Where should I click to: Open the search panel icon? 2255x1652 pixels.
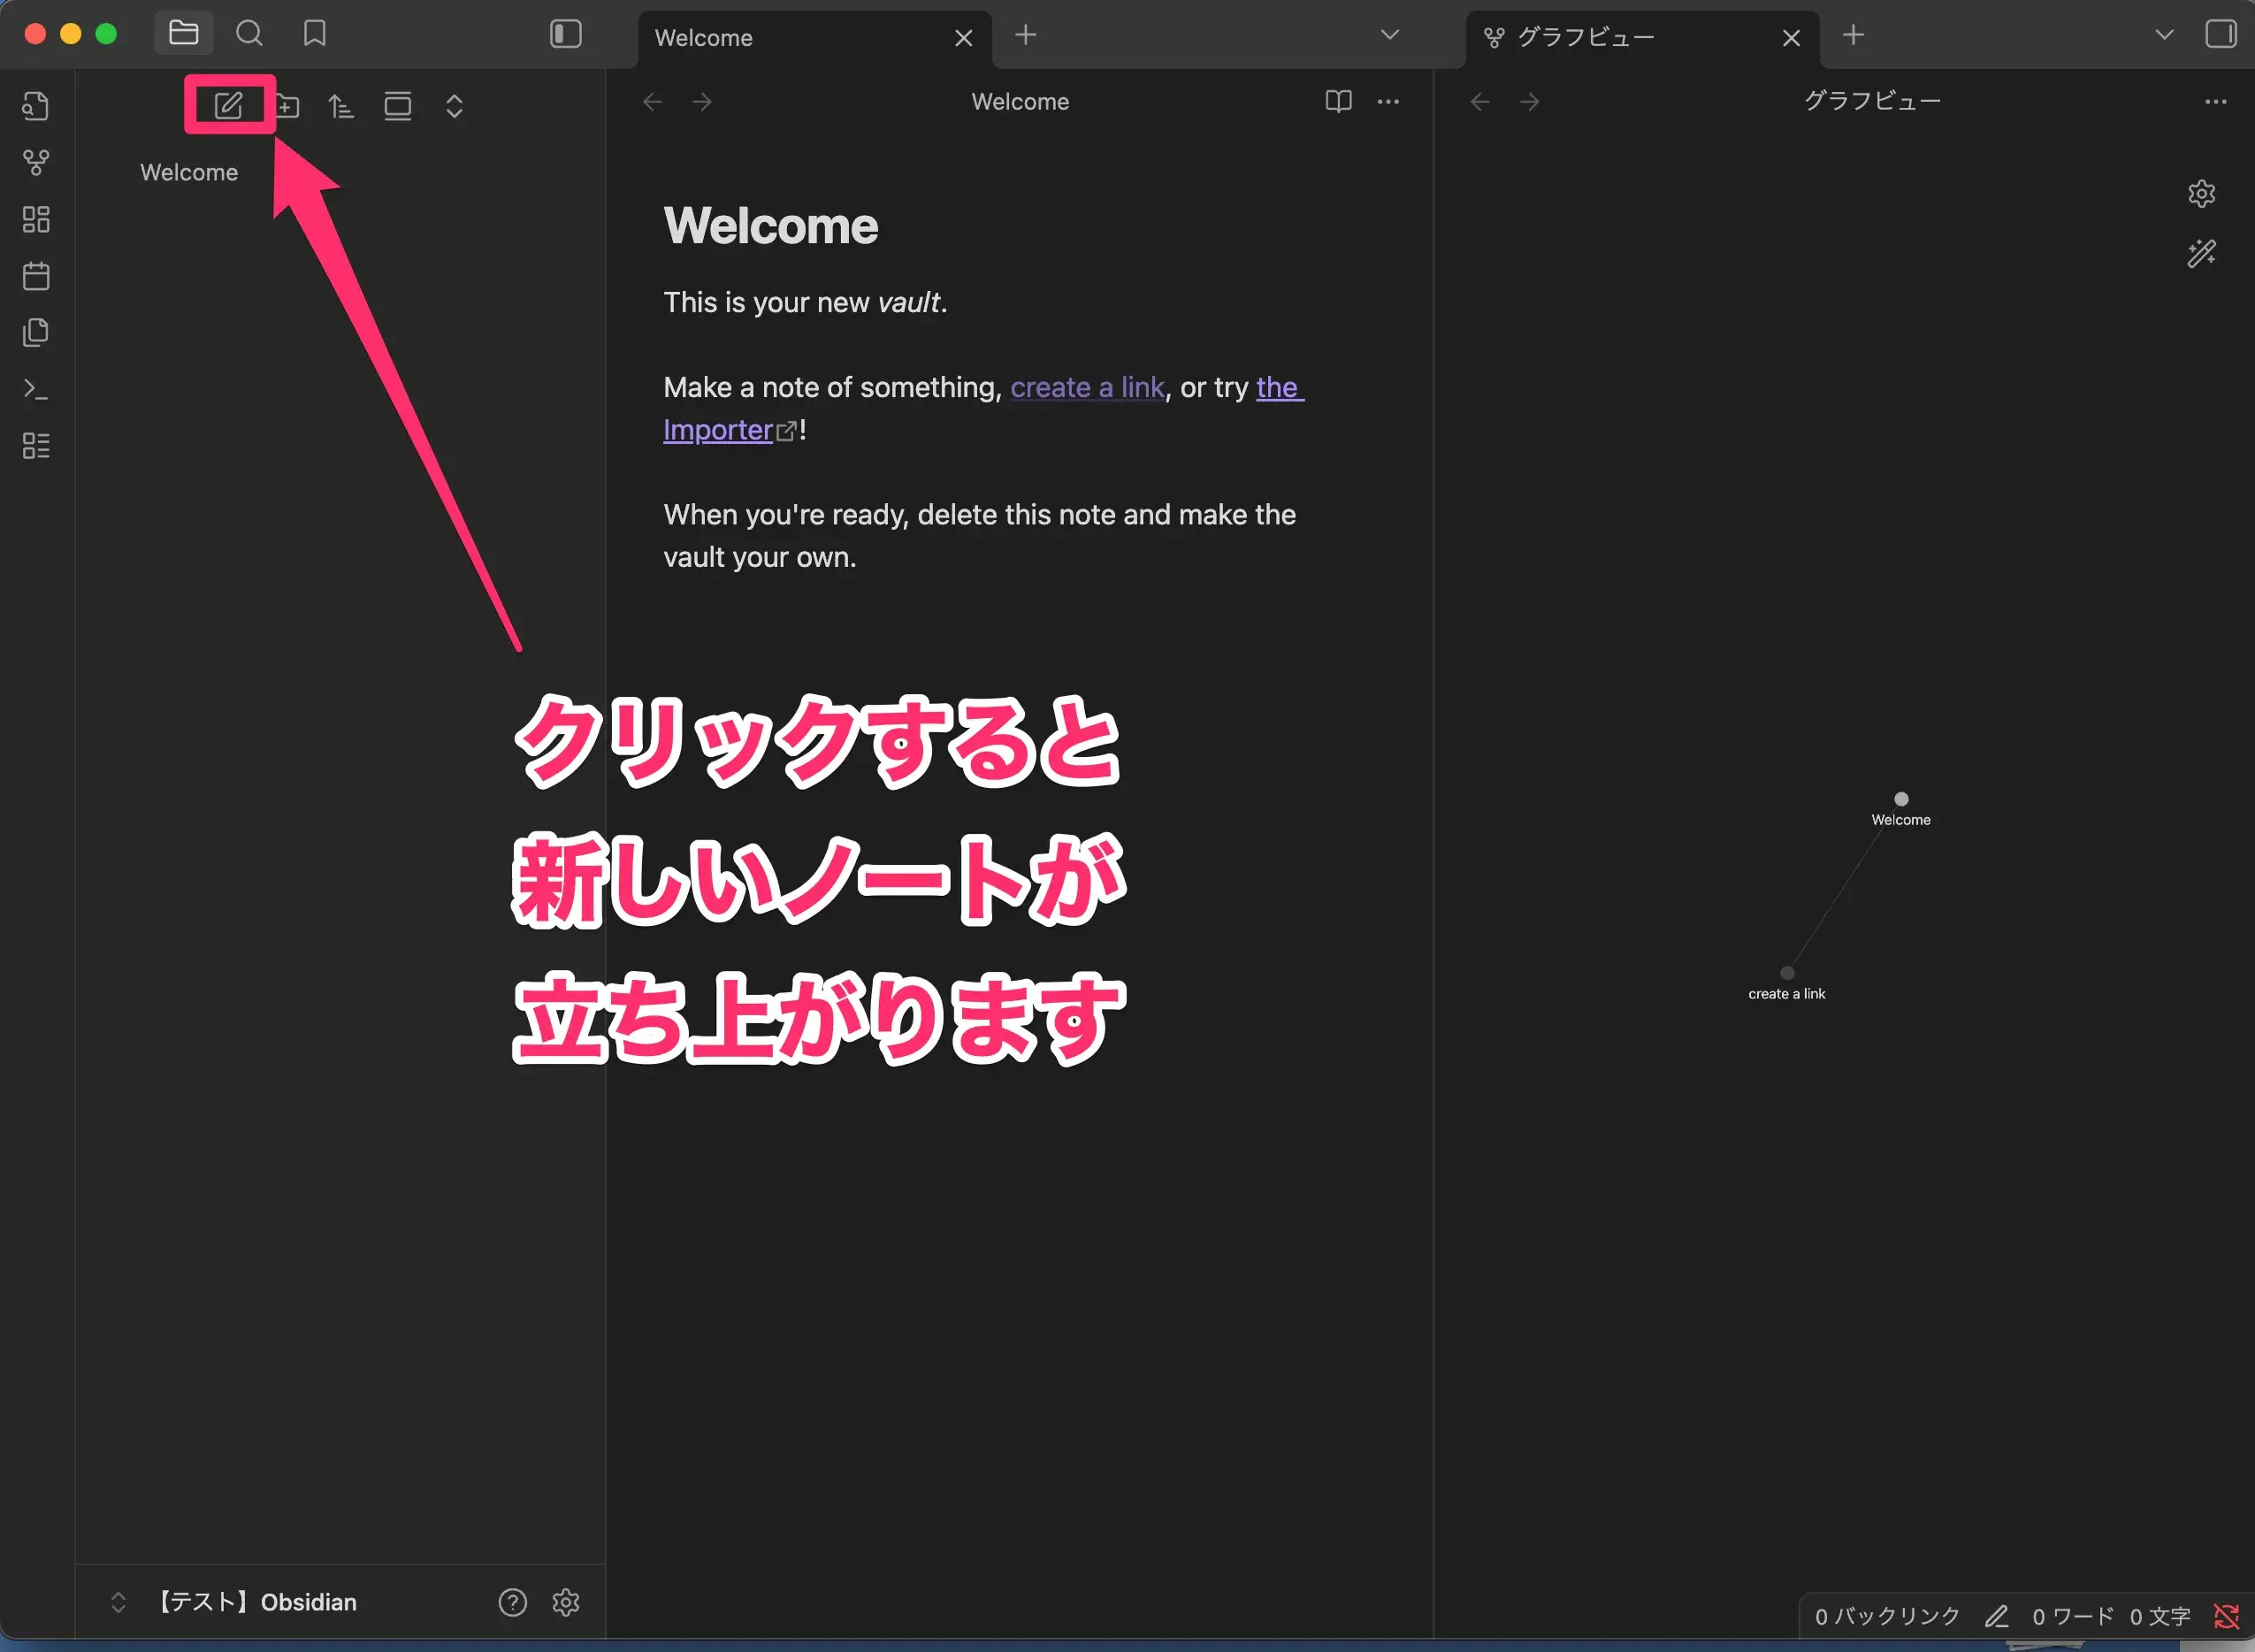click(x=249, y=34)
